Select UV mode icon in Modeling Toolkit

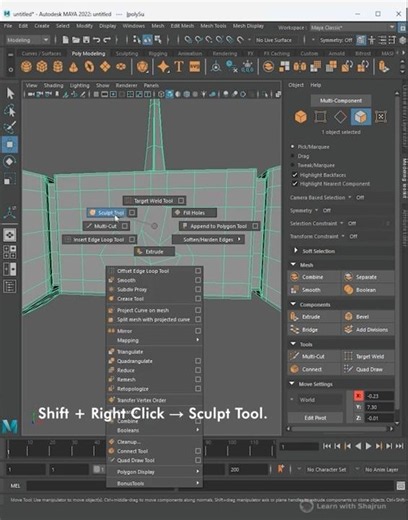[x=381, y=117]
